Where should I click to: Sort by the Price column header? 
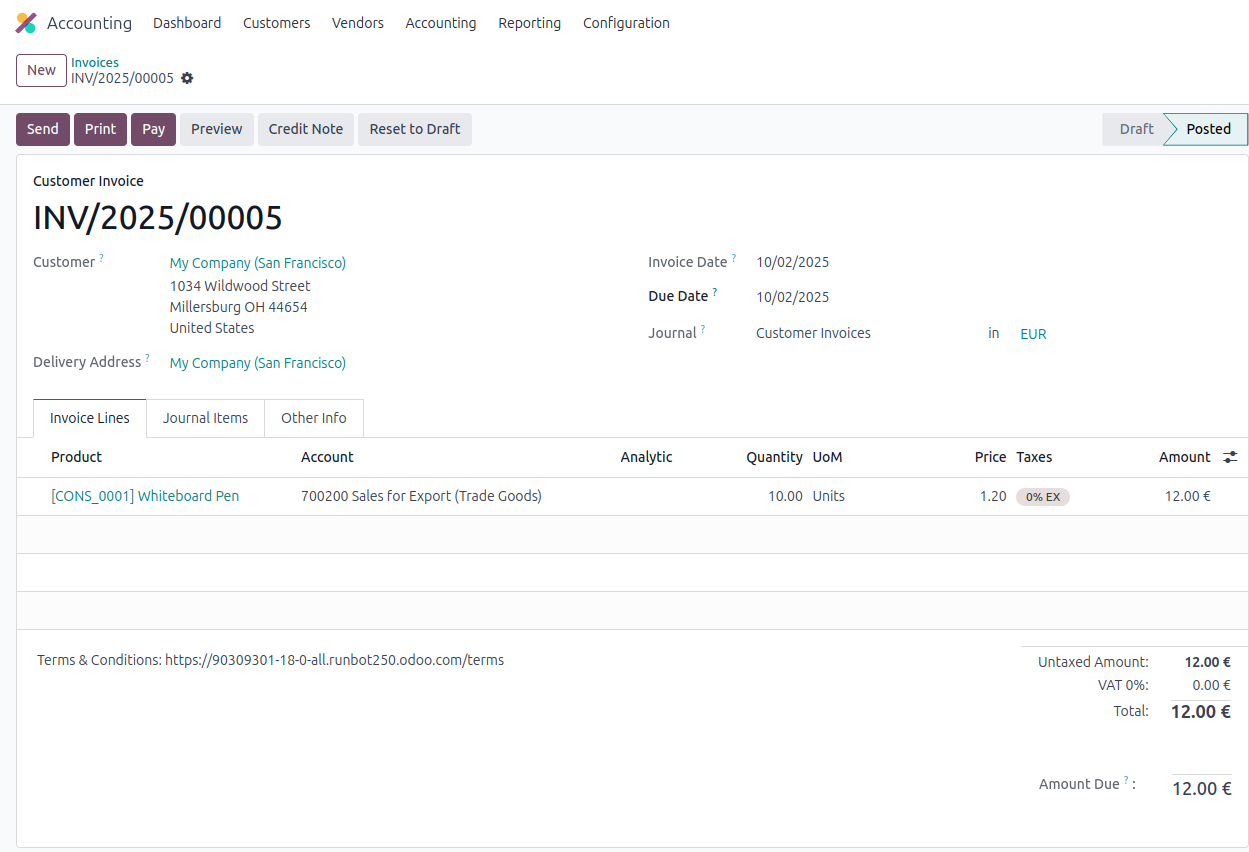click(990, 457)
